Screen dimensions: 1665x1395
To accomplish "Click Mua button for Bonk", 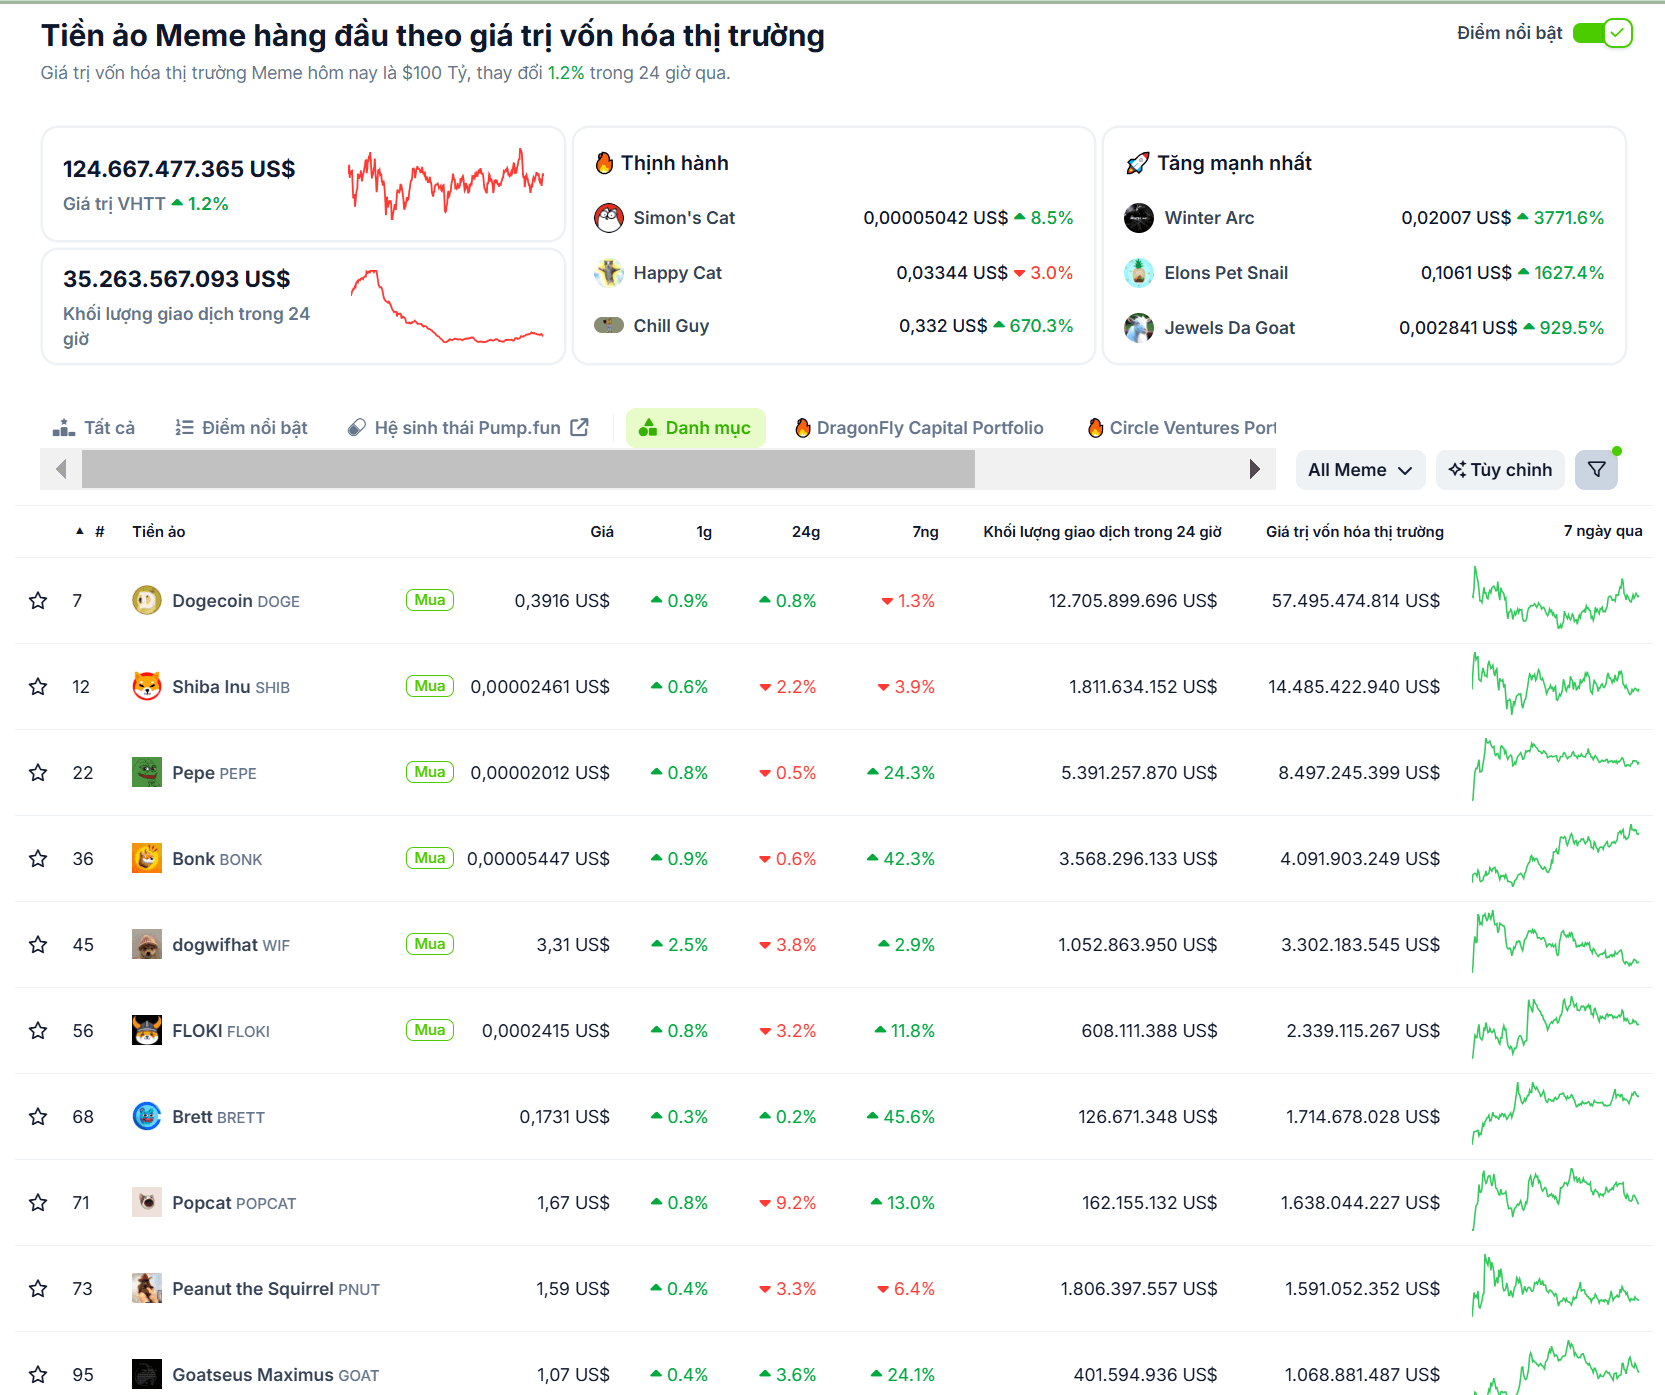I will (x=430, y=858).
